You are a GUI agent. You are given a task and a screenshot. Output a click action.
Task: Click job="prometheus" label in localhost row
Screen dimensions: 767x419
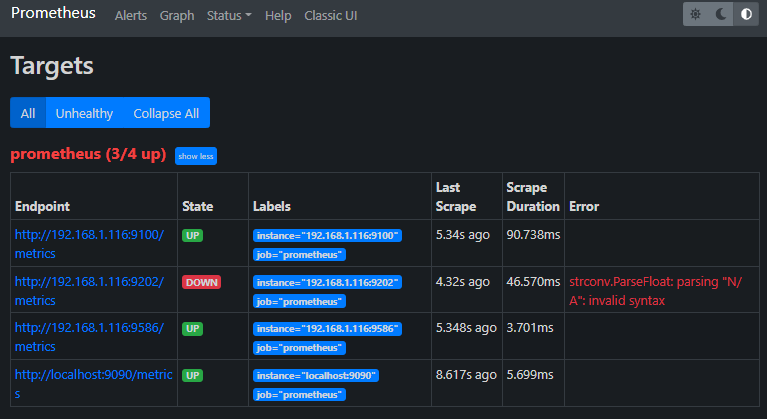coord(299,395)
